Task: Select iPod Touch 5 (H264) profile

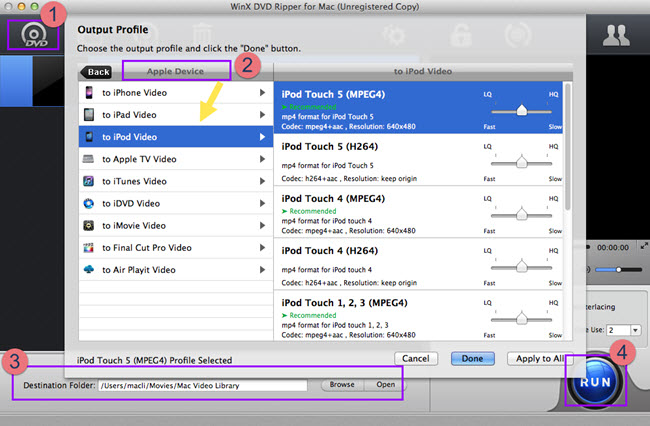Action: [418, 160]
